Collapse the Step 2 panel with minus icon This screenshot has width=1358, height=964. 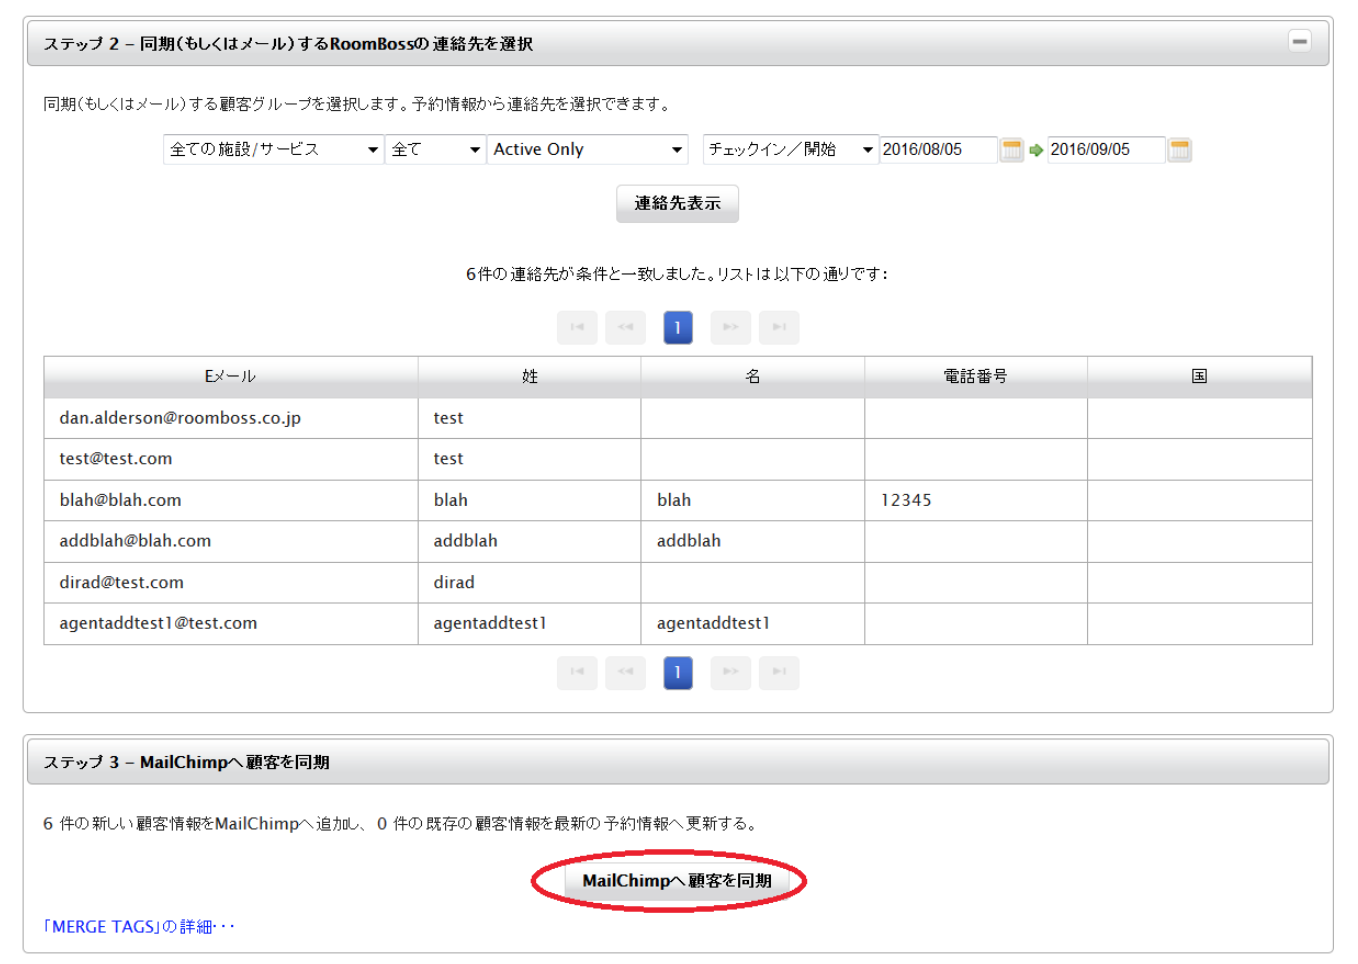[x=1299, y=42]
